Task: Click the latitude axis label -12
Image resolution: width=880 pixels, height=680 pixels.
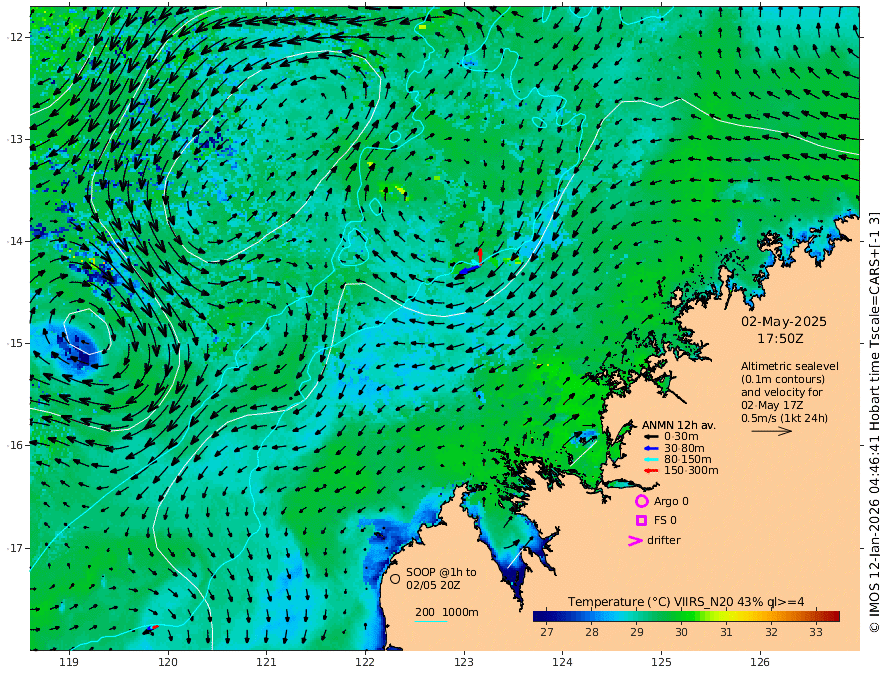Action: point(15,37)
